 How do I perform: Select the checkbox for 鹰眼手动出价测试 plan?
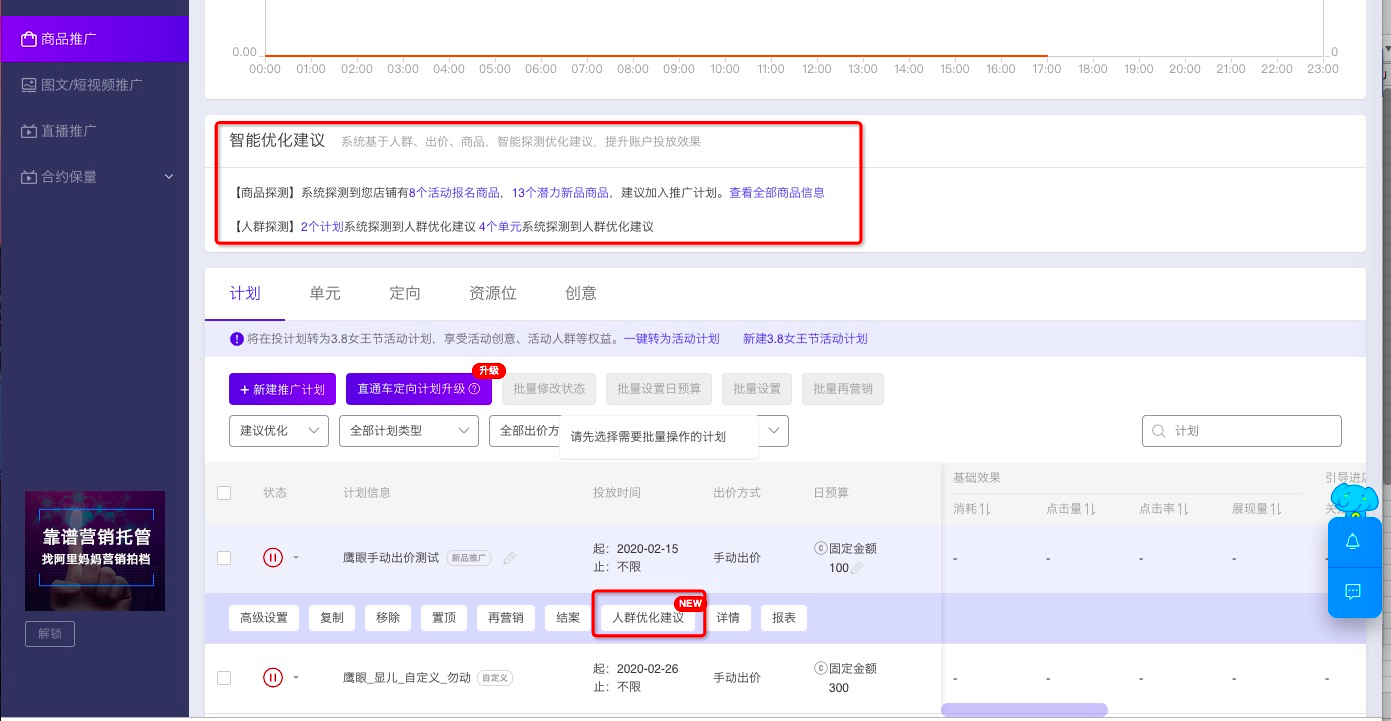pyautogui.click(x=224, y=558)
